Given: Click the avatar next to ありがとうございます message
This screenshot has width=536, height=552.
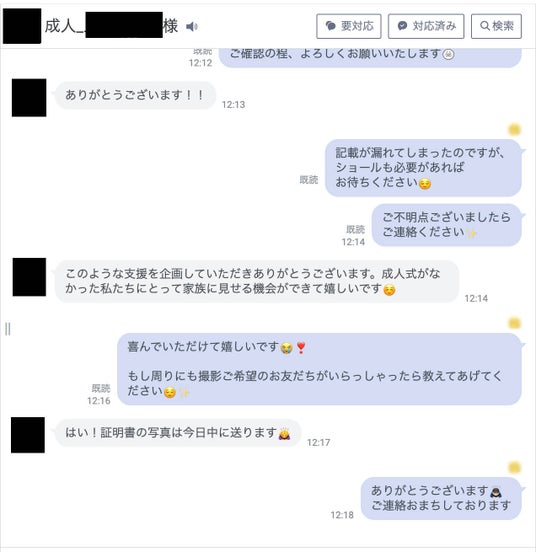Looking at the screenshot, I should click(x=29, y=98).
